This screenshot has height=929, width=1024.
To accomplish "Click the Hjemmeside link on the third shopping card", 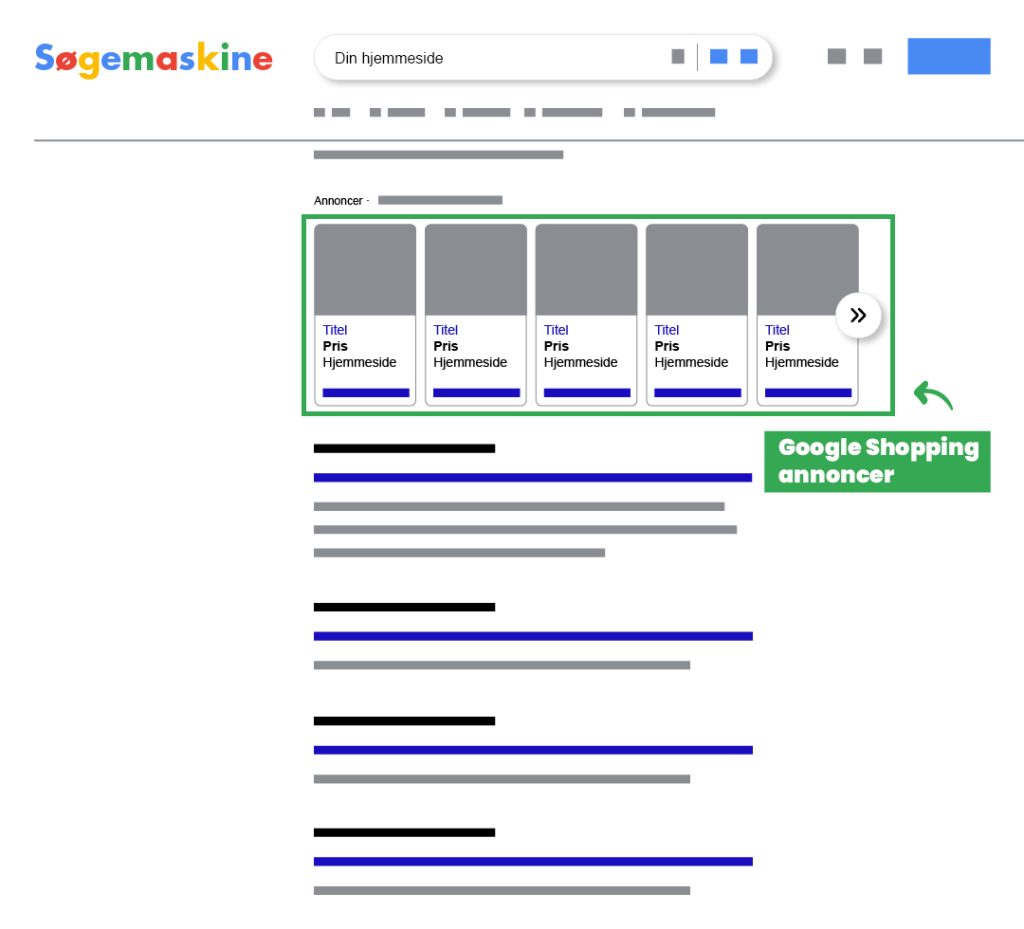I will pyautogui.click(x=582, y=362).
